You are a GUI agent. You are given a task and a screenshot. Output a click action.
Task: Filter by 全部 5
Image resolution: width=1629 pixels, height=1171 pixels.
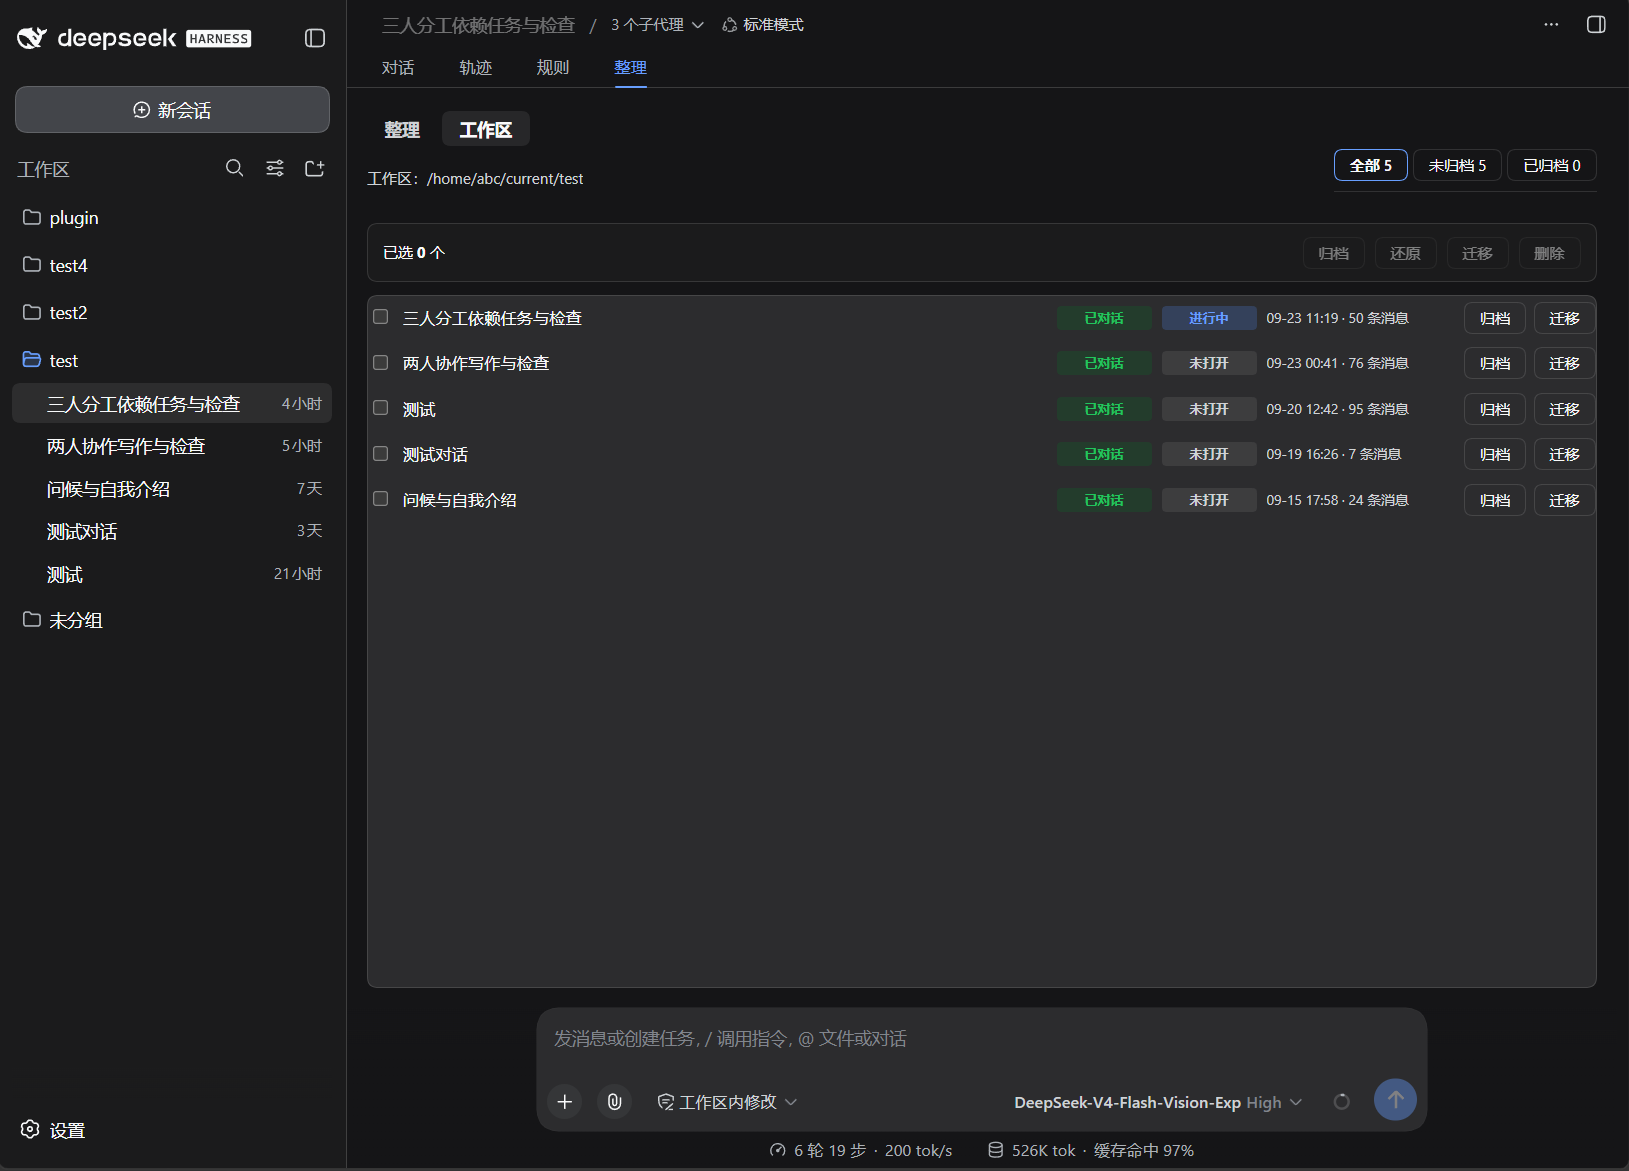tap(1371, 165)
